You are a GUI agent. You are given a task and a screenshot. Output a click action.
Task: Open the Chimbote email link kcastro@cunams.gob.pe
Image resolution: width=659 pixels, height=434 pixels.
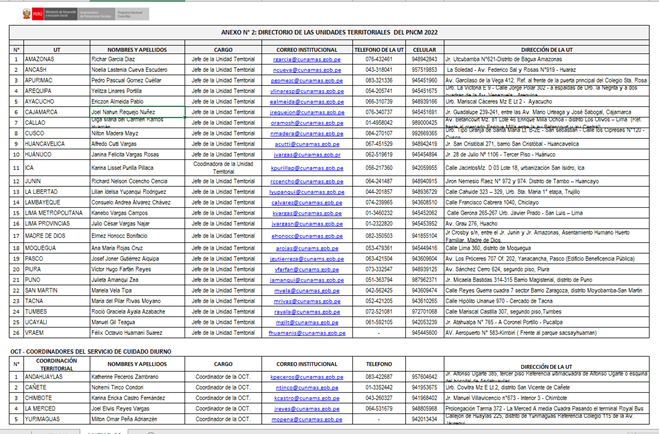(x=307, y=398)
